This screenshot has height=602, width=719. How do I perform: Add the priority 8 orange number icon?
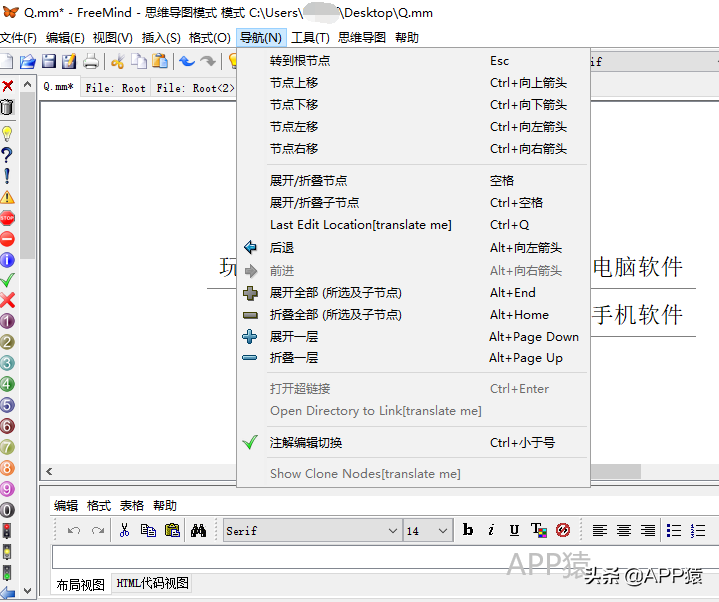(x=7, y=468)
